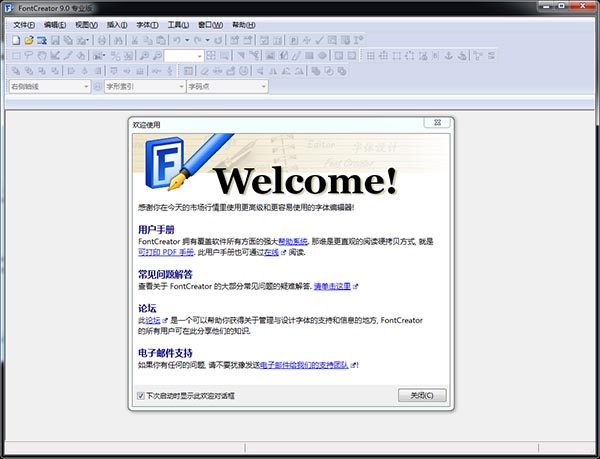Insert a filled rectangle contour icon
Image resolution: width=600 pixels, height=459 pixels.
point(309,56)
